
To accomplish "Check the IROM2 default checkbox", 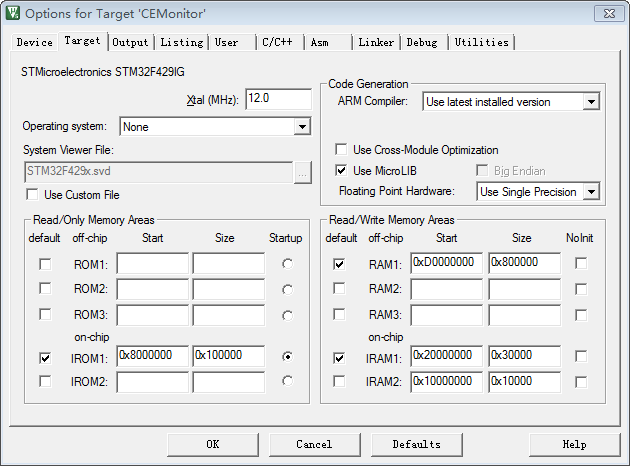I will [45, 381].
